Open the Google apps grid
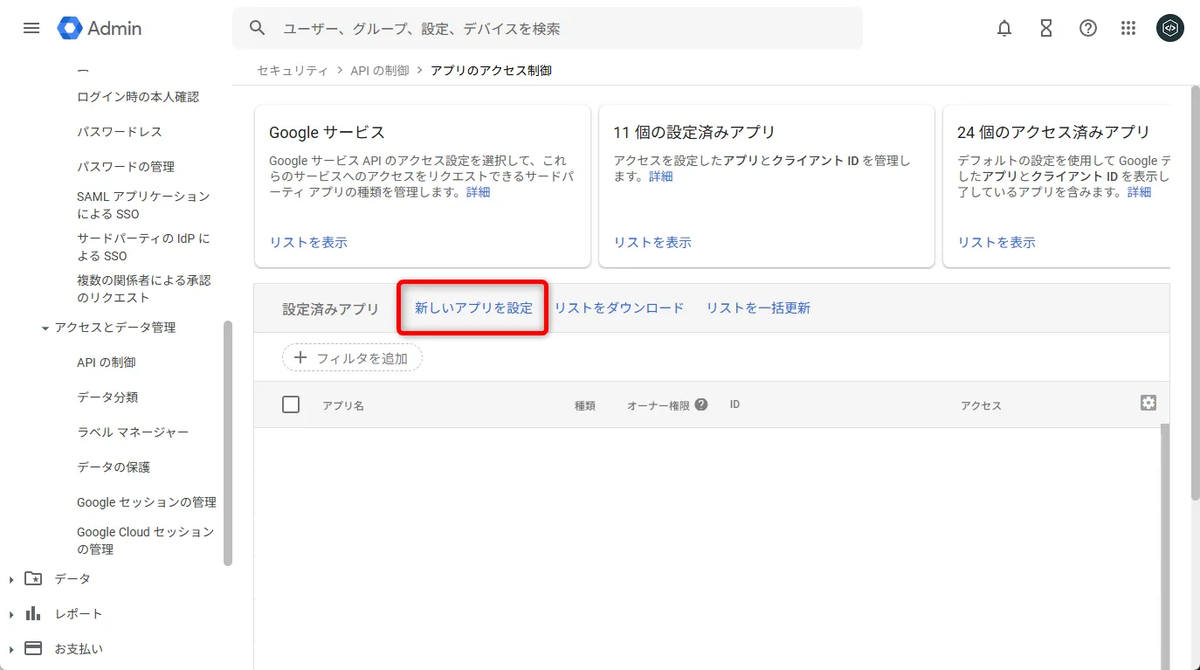This screenshot has width=1200, height=670. [1128, 28]
